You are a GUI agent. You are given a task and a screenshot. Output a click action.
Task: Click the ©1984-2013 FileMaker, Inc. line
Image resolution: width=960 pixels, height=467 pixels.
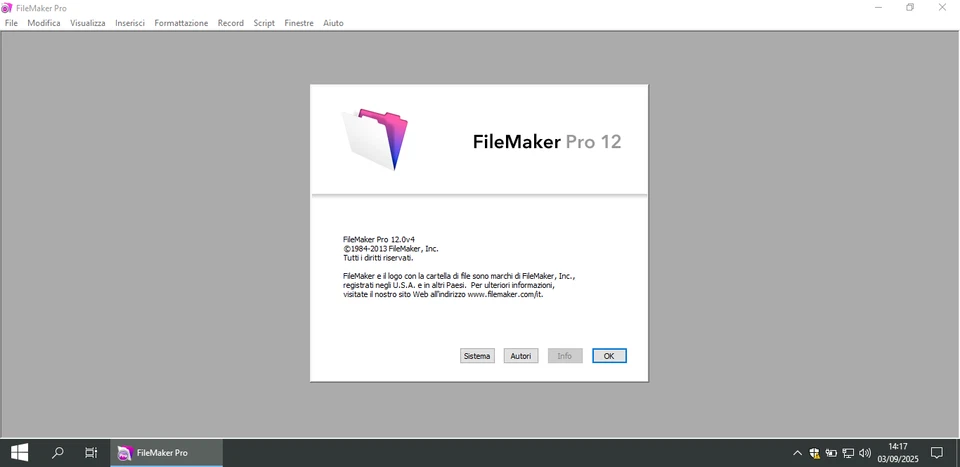391,248
